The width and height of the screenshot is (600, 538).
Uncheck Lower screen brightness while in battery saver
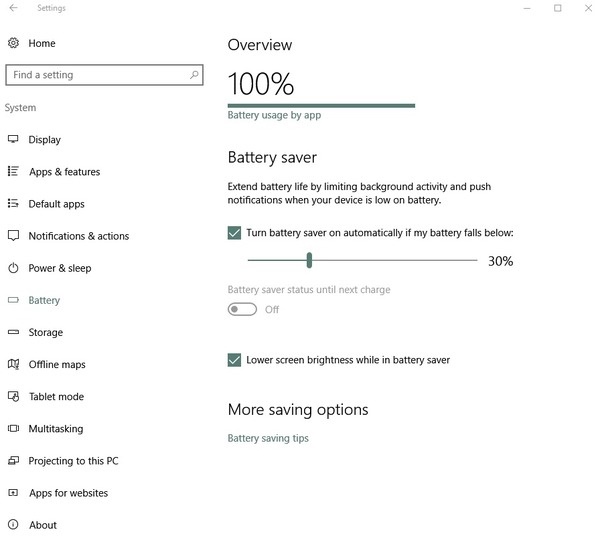point(234,360)
